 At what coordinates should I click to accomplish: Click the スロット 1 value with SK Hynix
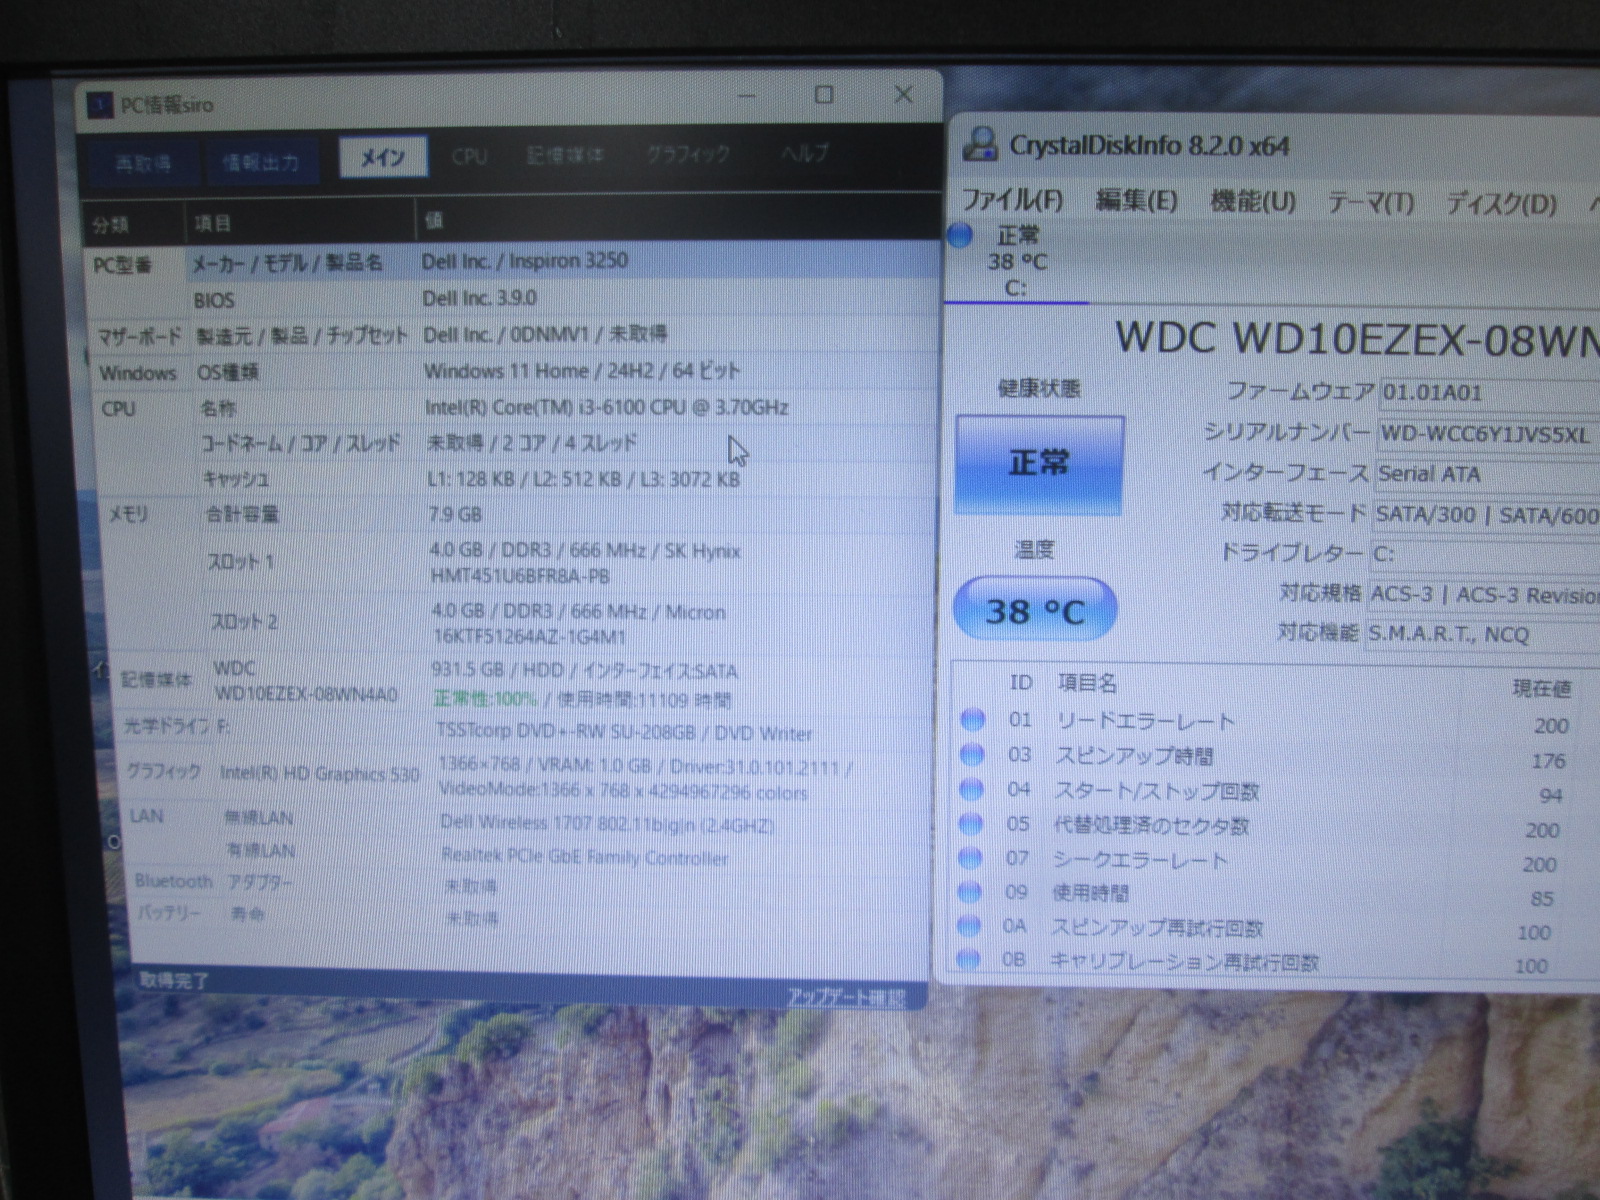pyautogui.click(x=585, y=562)
